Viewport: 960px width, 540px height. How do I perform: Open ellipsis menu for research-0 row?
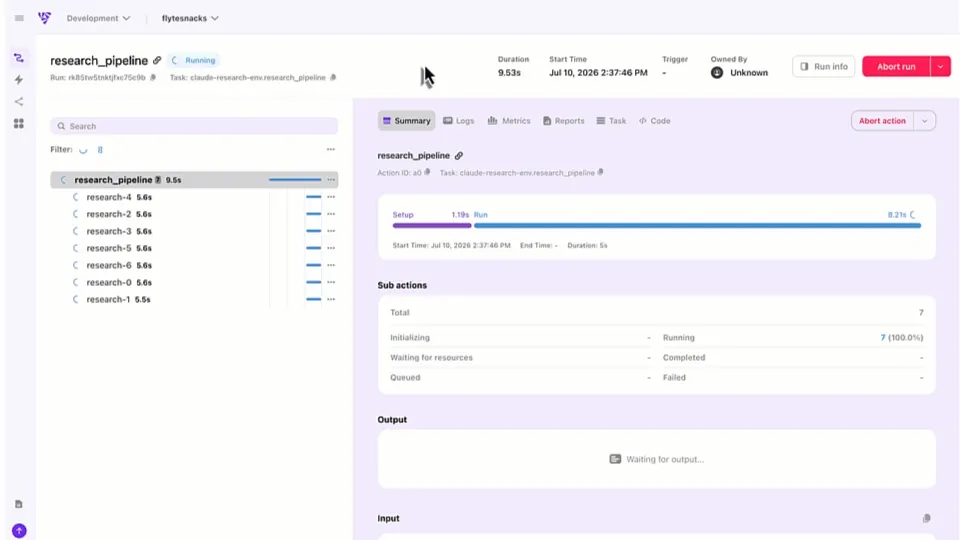point(331,282)
